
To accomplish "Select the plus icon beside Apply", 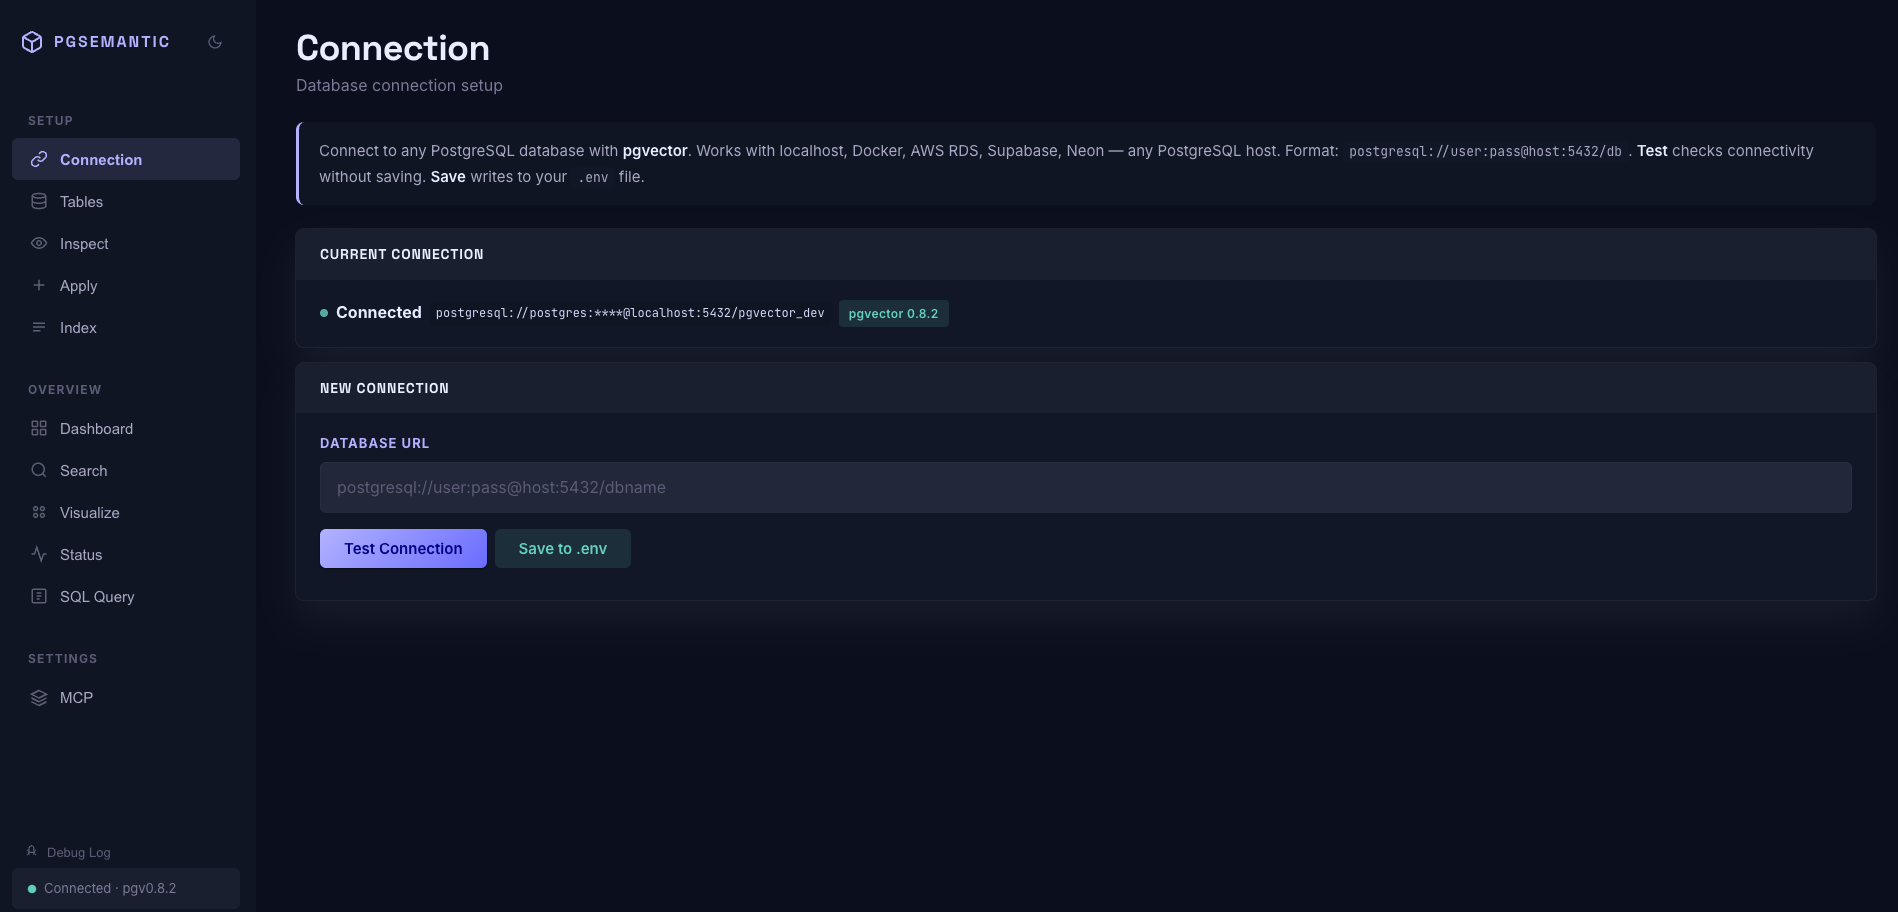I will 39,285.
